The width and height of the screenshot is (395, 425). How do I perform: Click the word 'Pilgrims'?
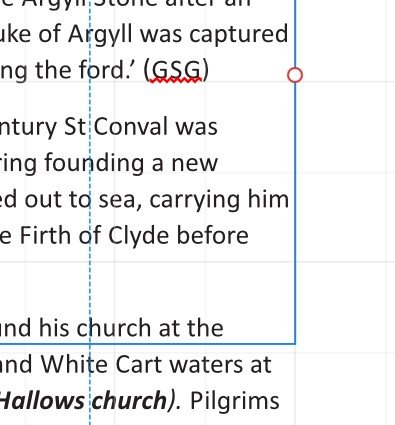tap(235, 401)
